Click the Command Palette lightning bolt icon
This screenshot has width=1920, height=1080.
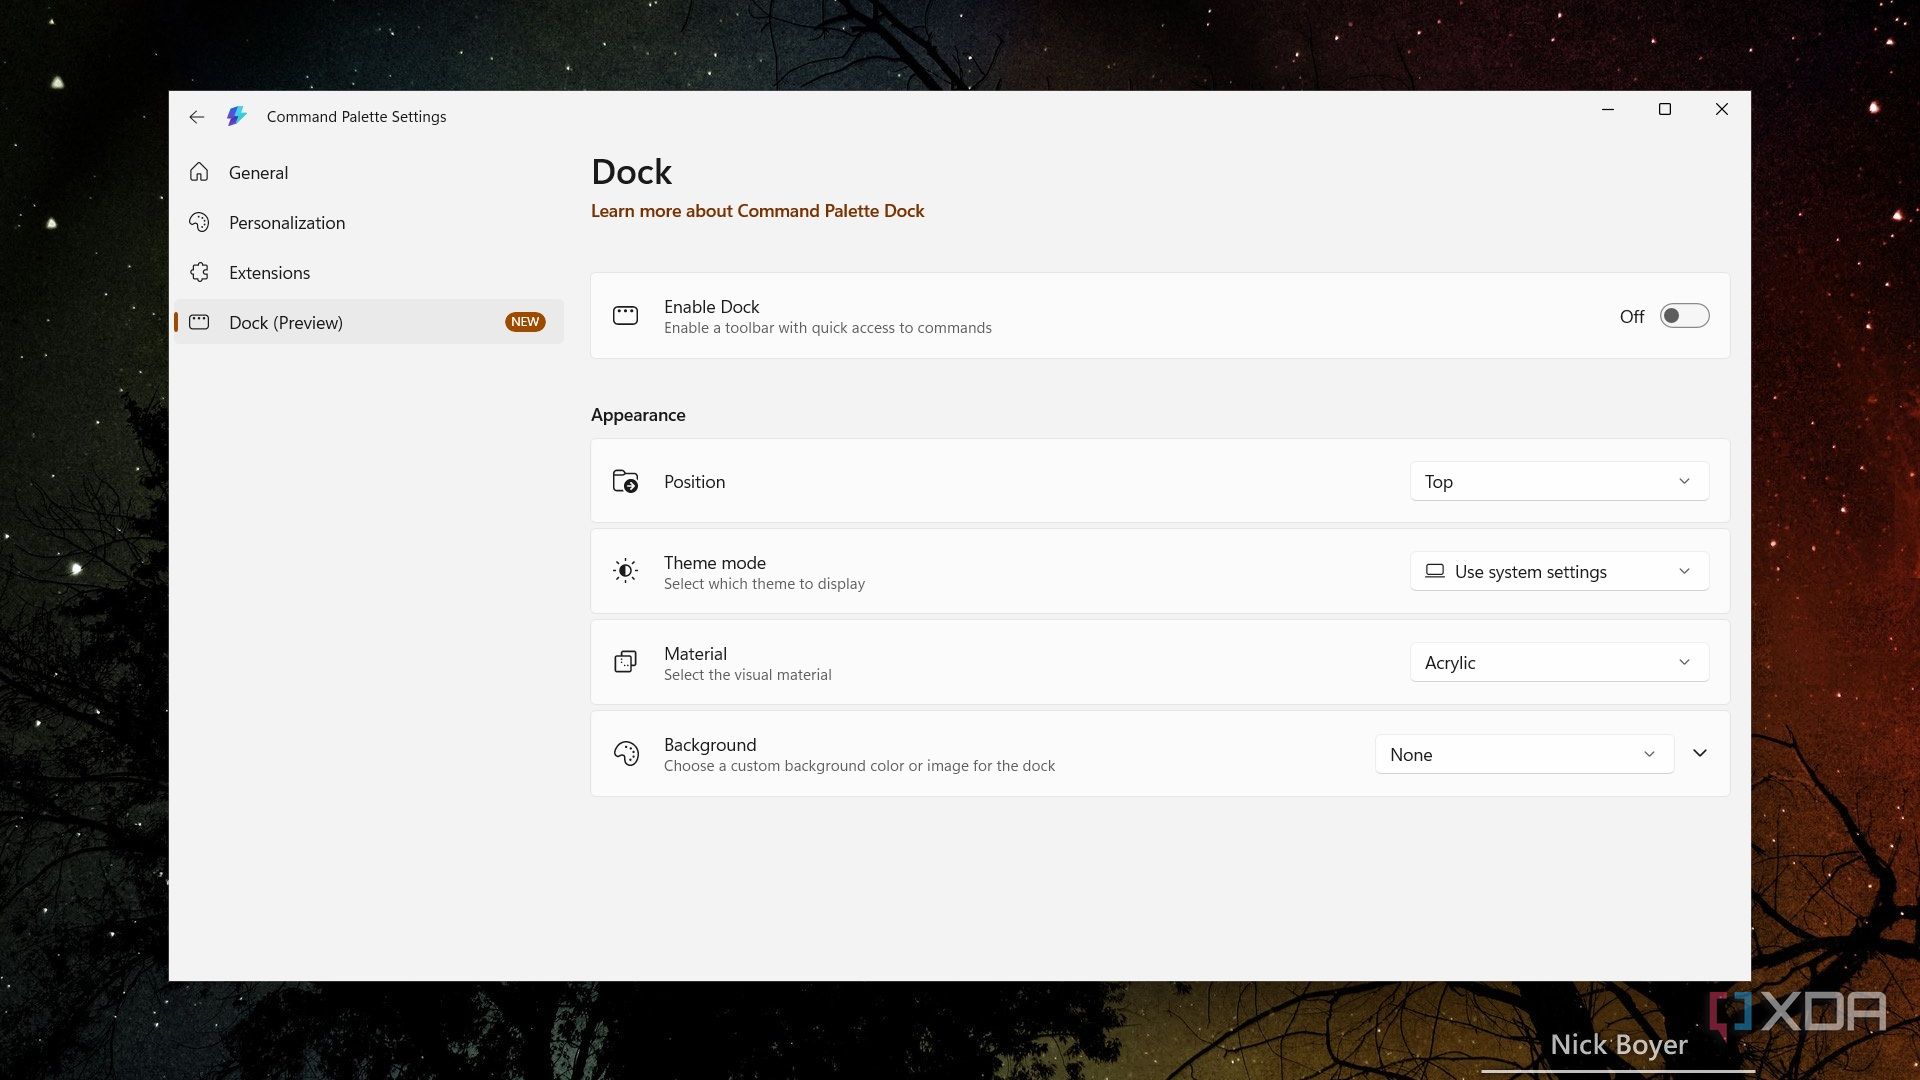[x=236, y=117]
